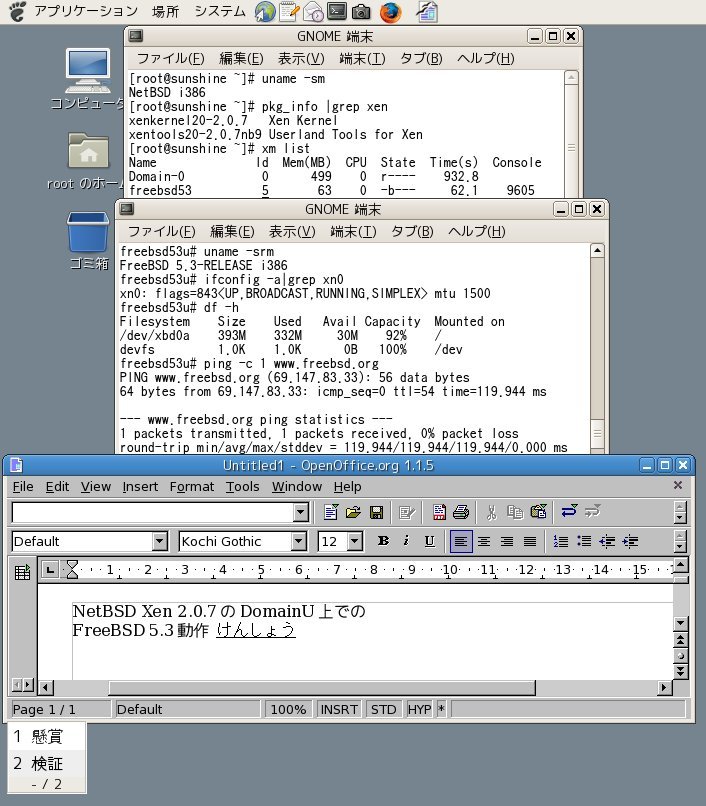The width and height of the screenshot is (706, 806).
Task: Click the Navigation circle button on scrollbar
Action: coord(680,656)
